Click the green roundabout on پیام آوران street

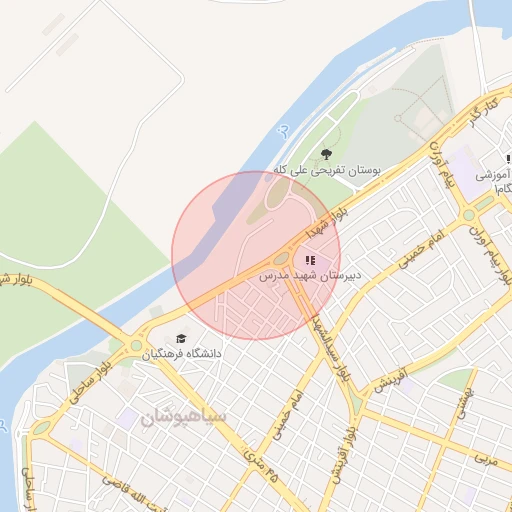click(x=469, y=215)
